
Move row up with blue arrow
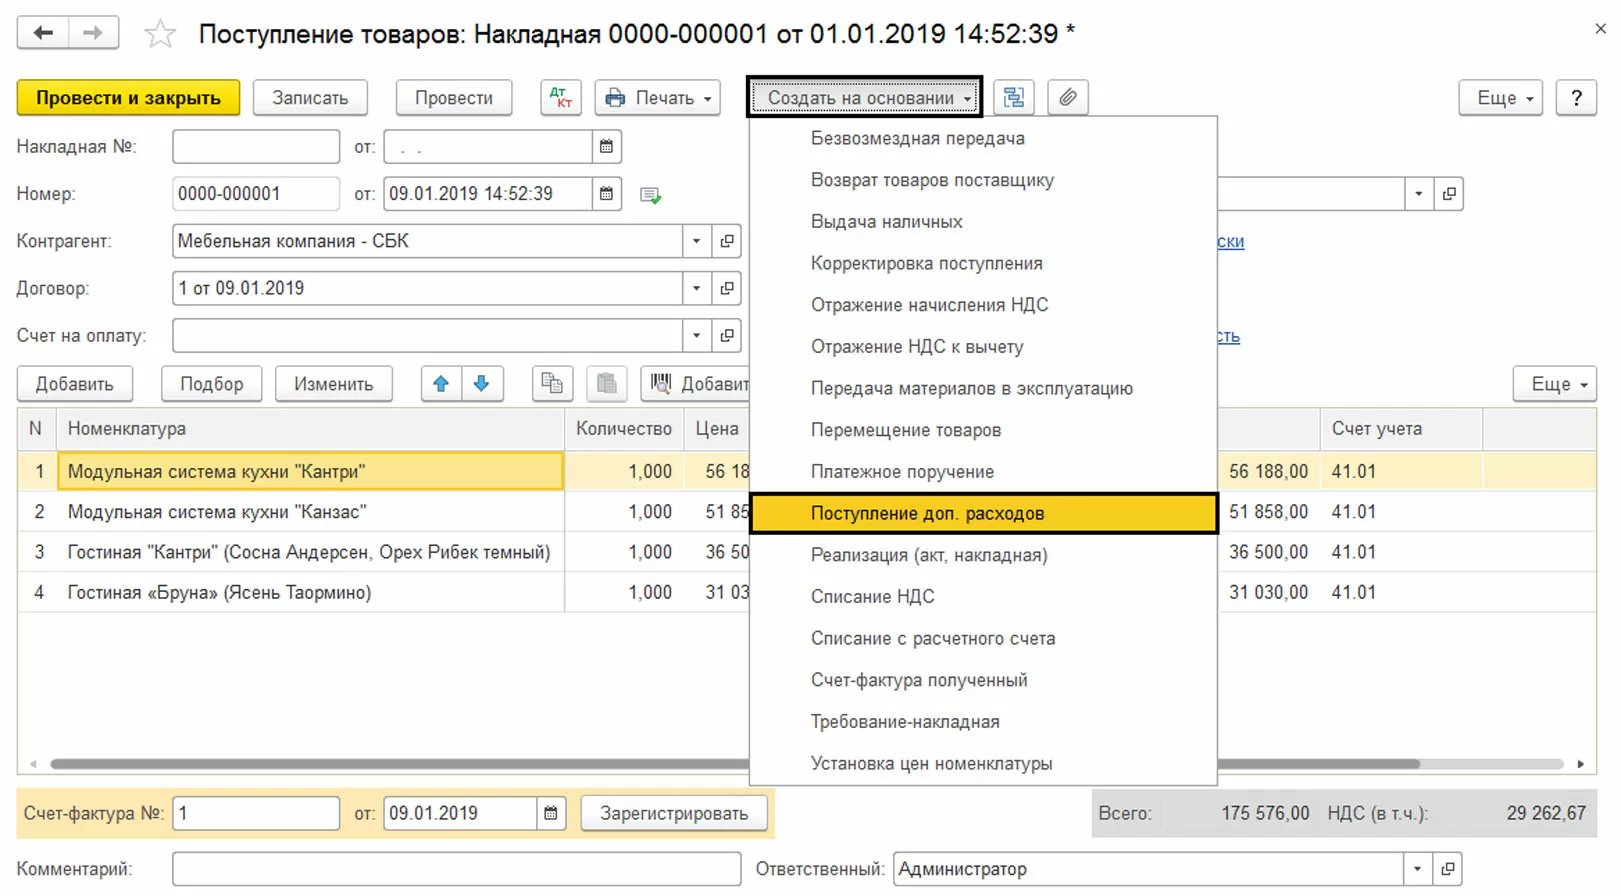point(441,384)
